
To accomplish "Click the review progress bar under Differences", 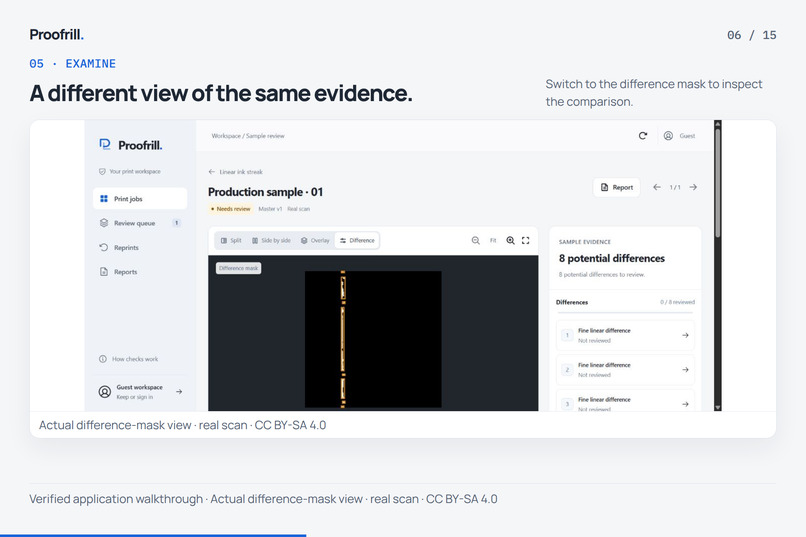I will pos(625,312).
